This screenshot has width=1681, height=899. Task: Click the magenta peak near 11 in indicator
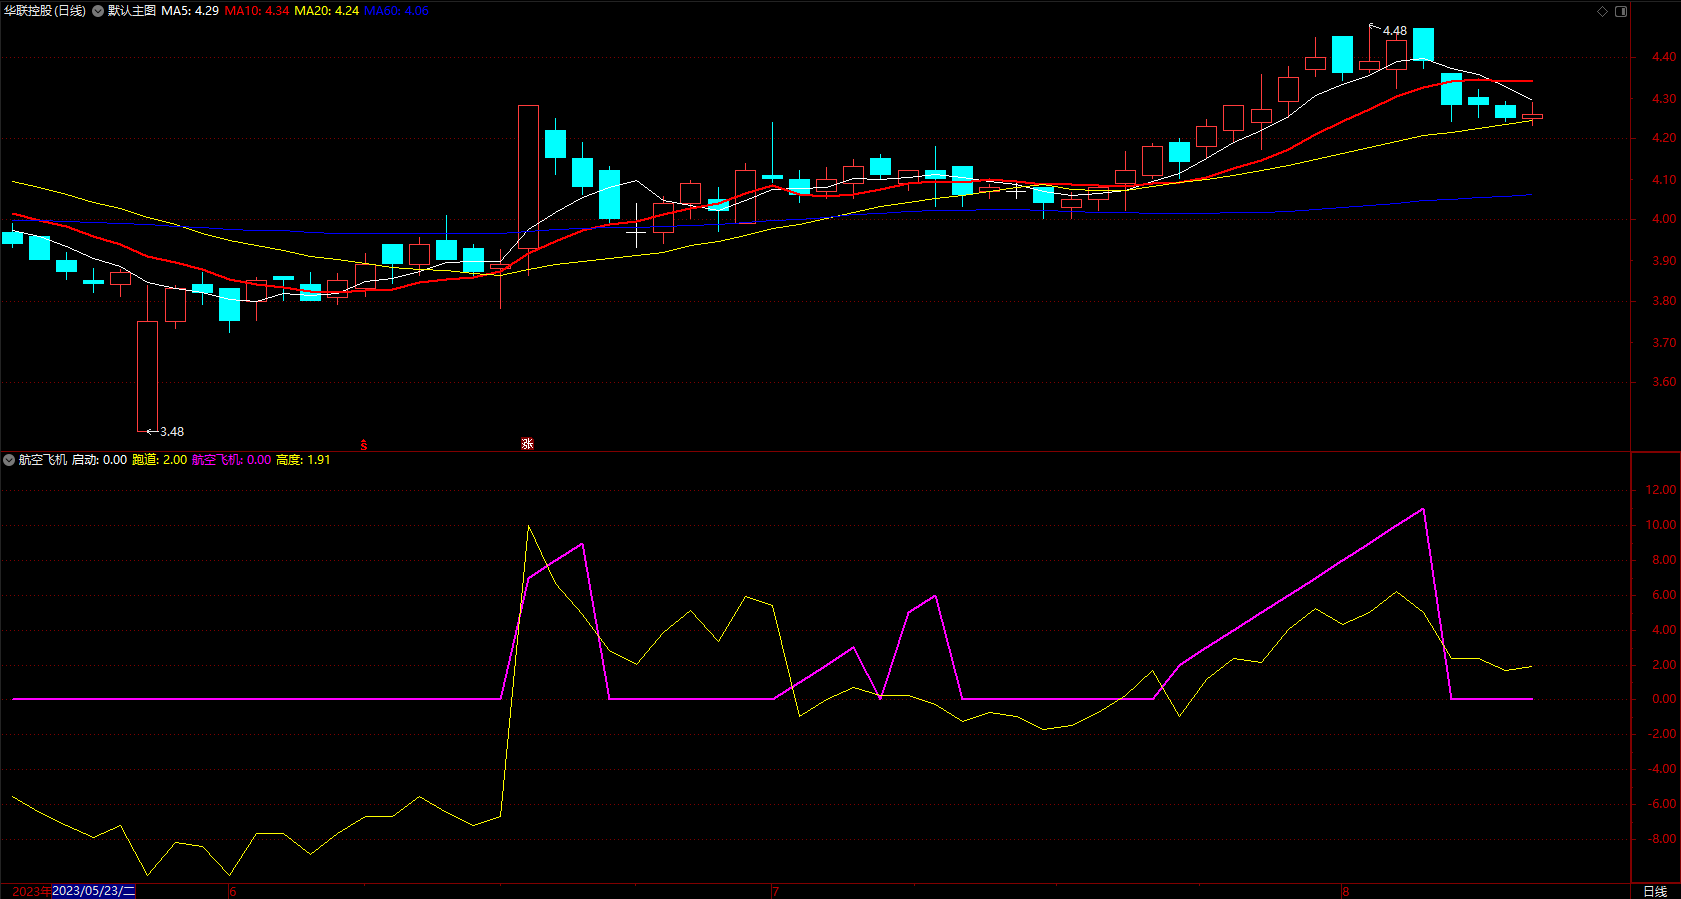pyautogui.click(x=1423, y=509)
